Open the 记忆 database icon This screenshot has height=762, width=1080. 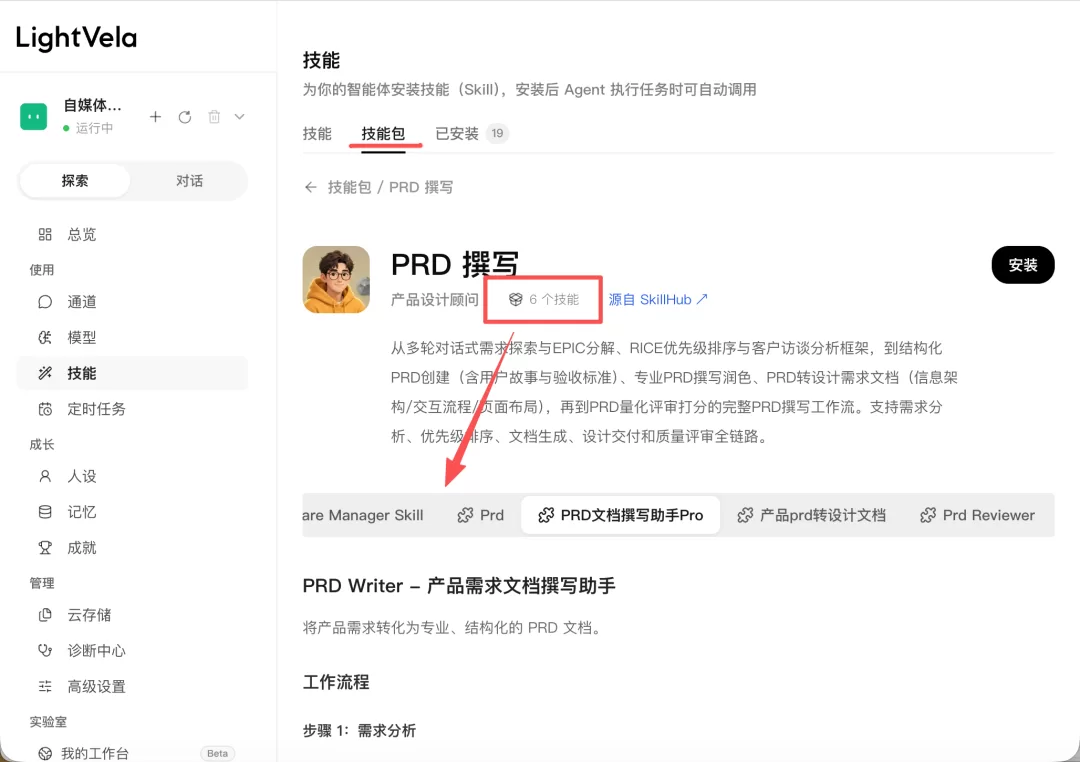click(45, 512)
